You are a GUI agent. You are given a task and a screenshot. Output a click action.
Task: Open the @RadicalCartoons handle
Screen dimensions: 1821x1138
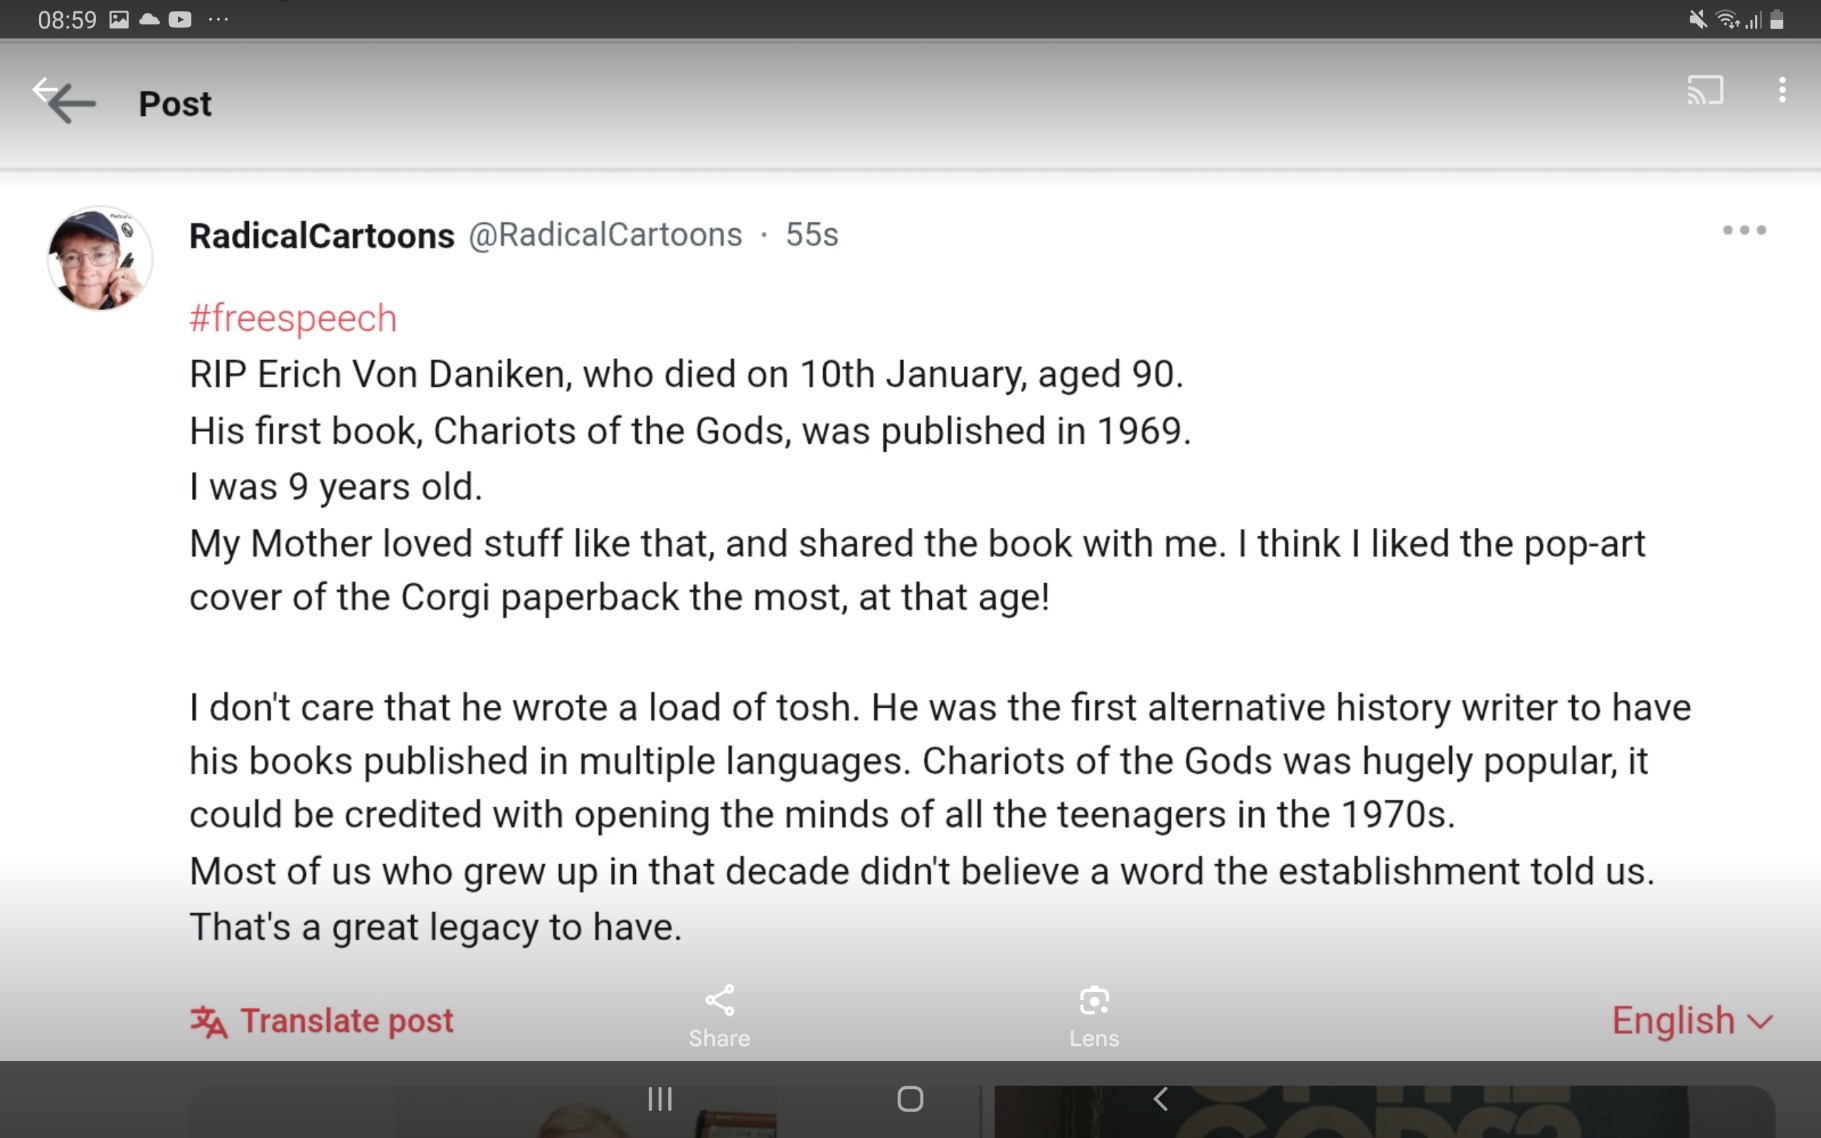click(605, 235)
